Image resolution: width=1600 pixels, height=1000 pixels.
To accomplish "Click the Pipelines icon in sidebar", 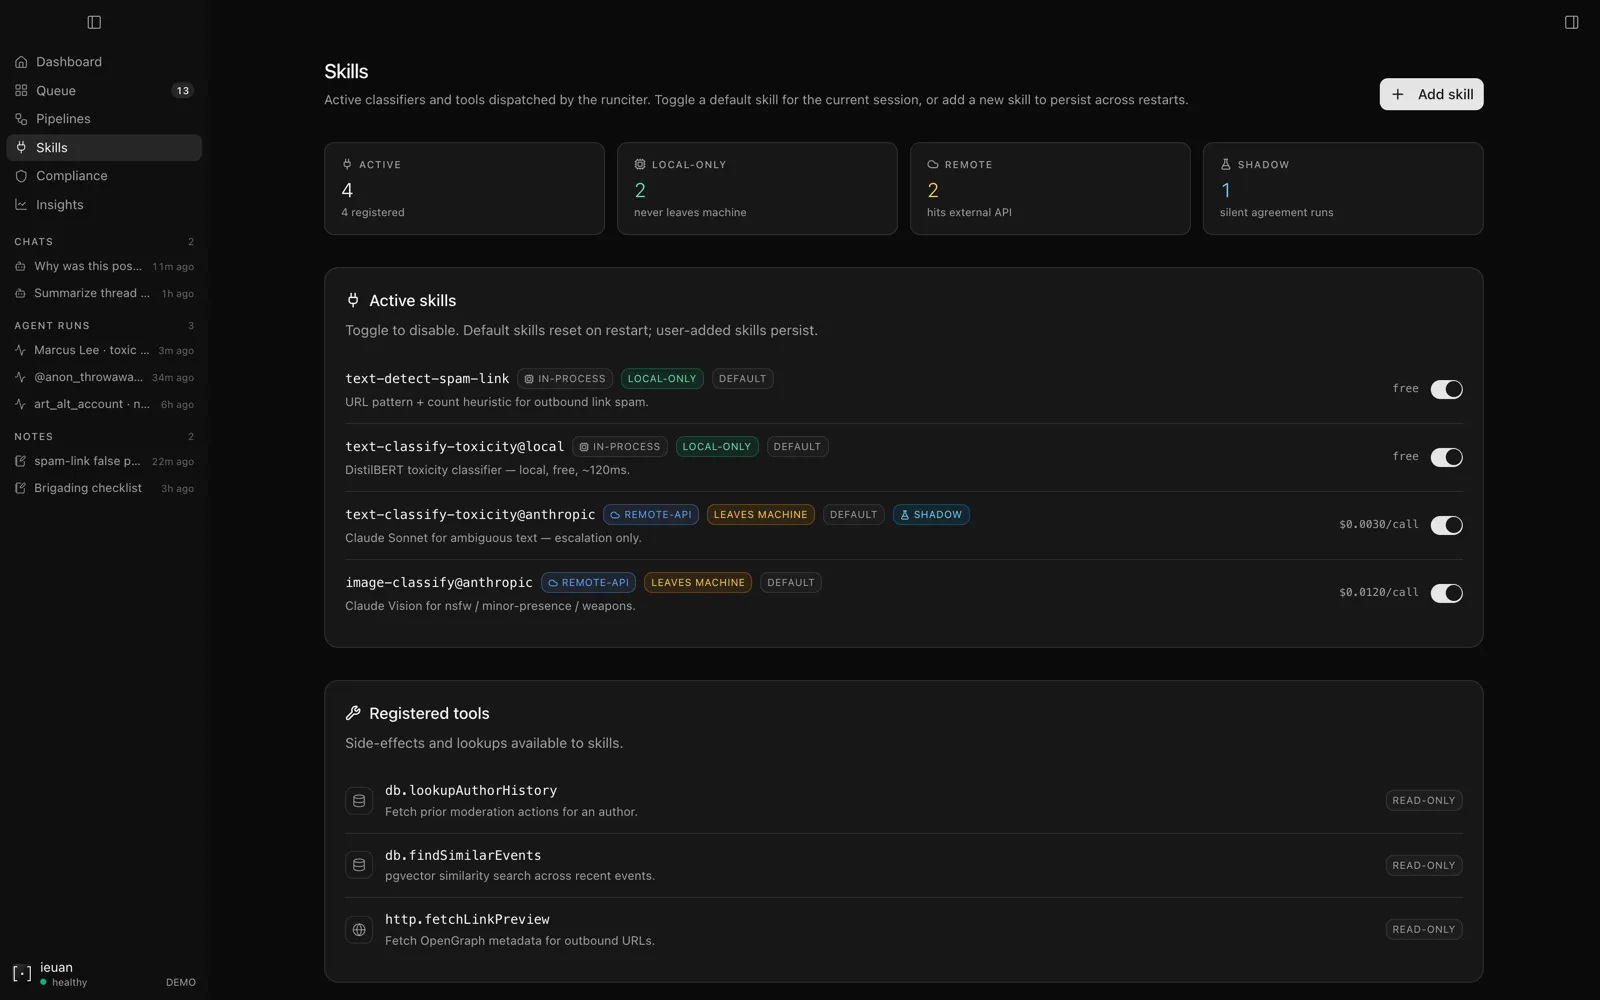I will click(21, 119).
